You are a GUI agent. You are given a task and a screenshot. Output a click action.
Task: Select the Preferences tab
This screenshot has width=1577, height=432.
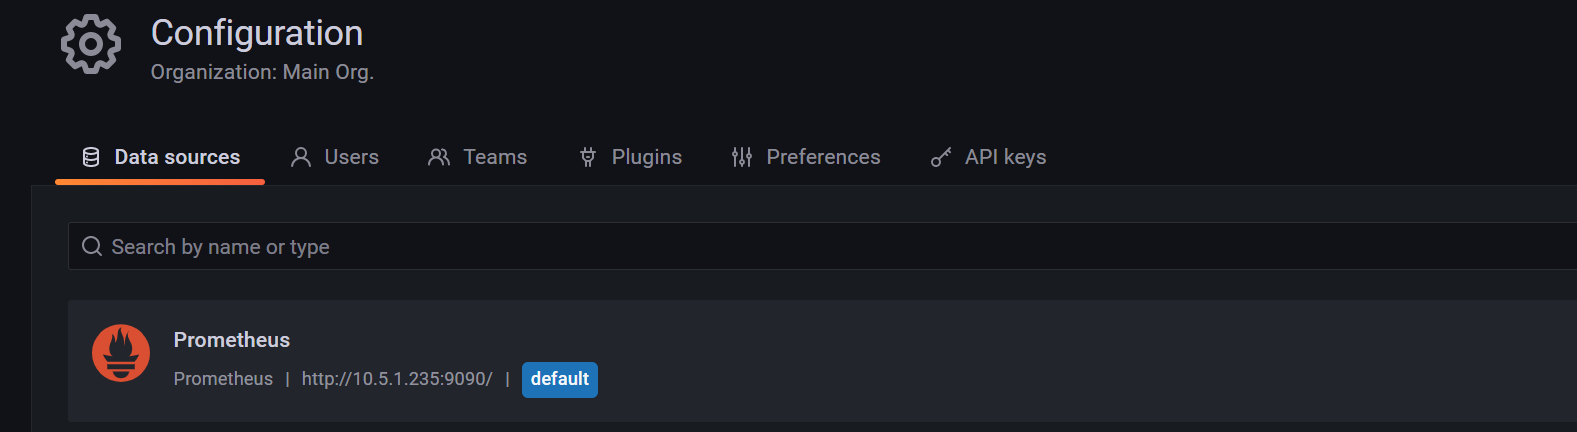(823, 157)
